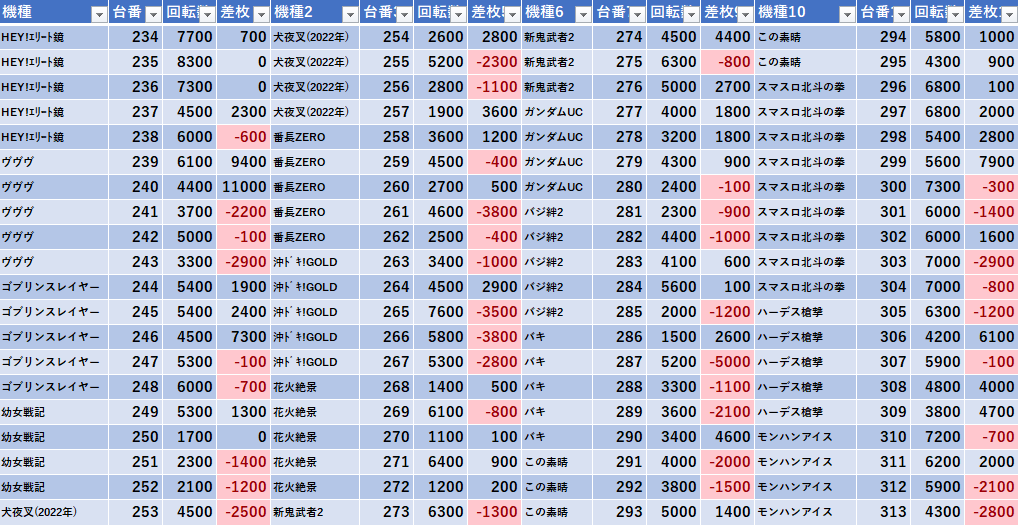Select machine number cell 274
1018x525 pixels.
(619, 37)
